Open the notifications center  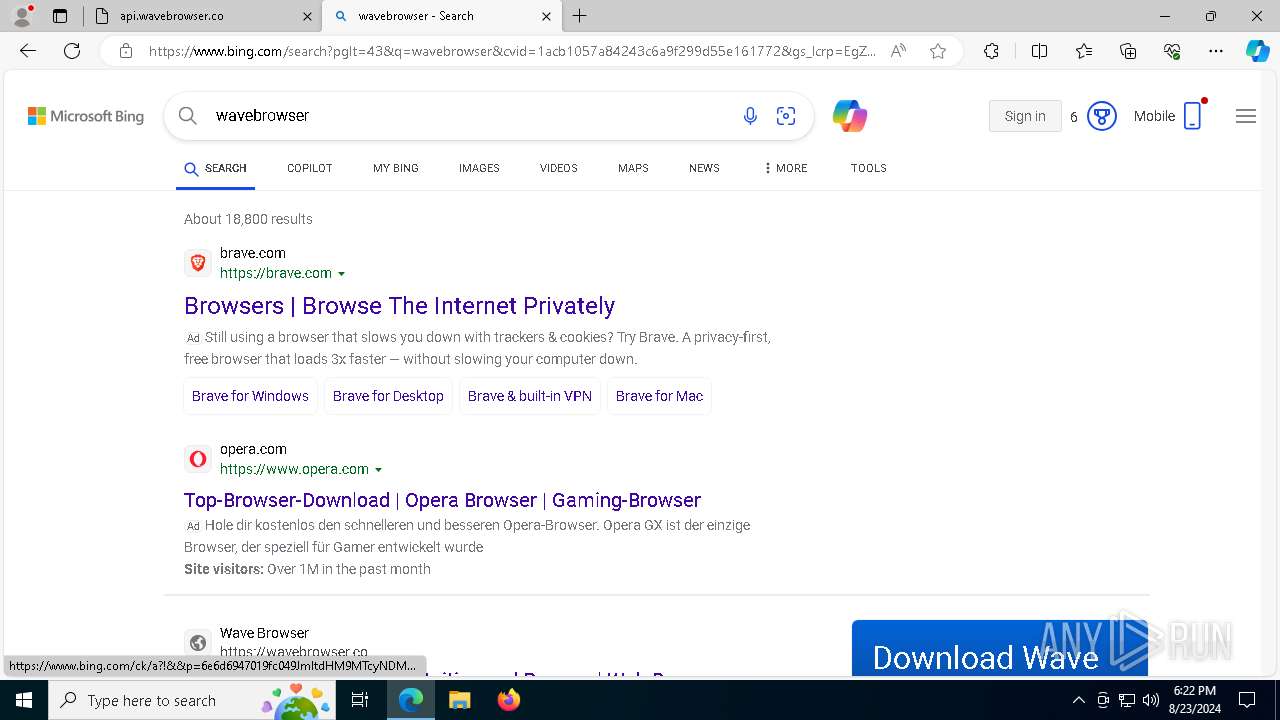1247,700
